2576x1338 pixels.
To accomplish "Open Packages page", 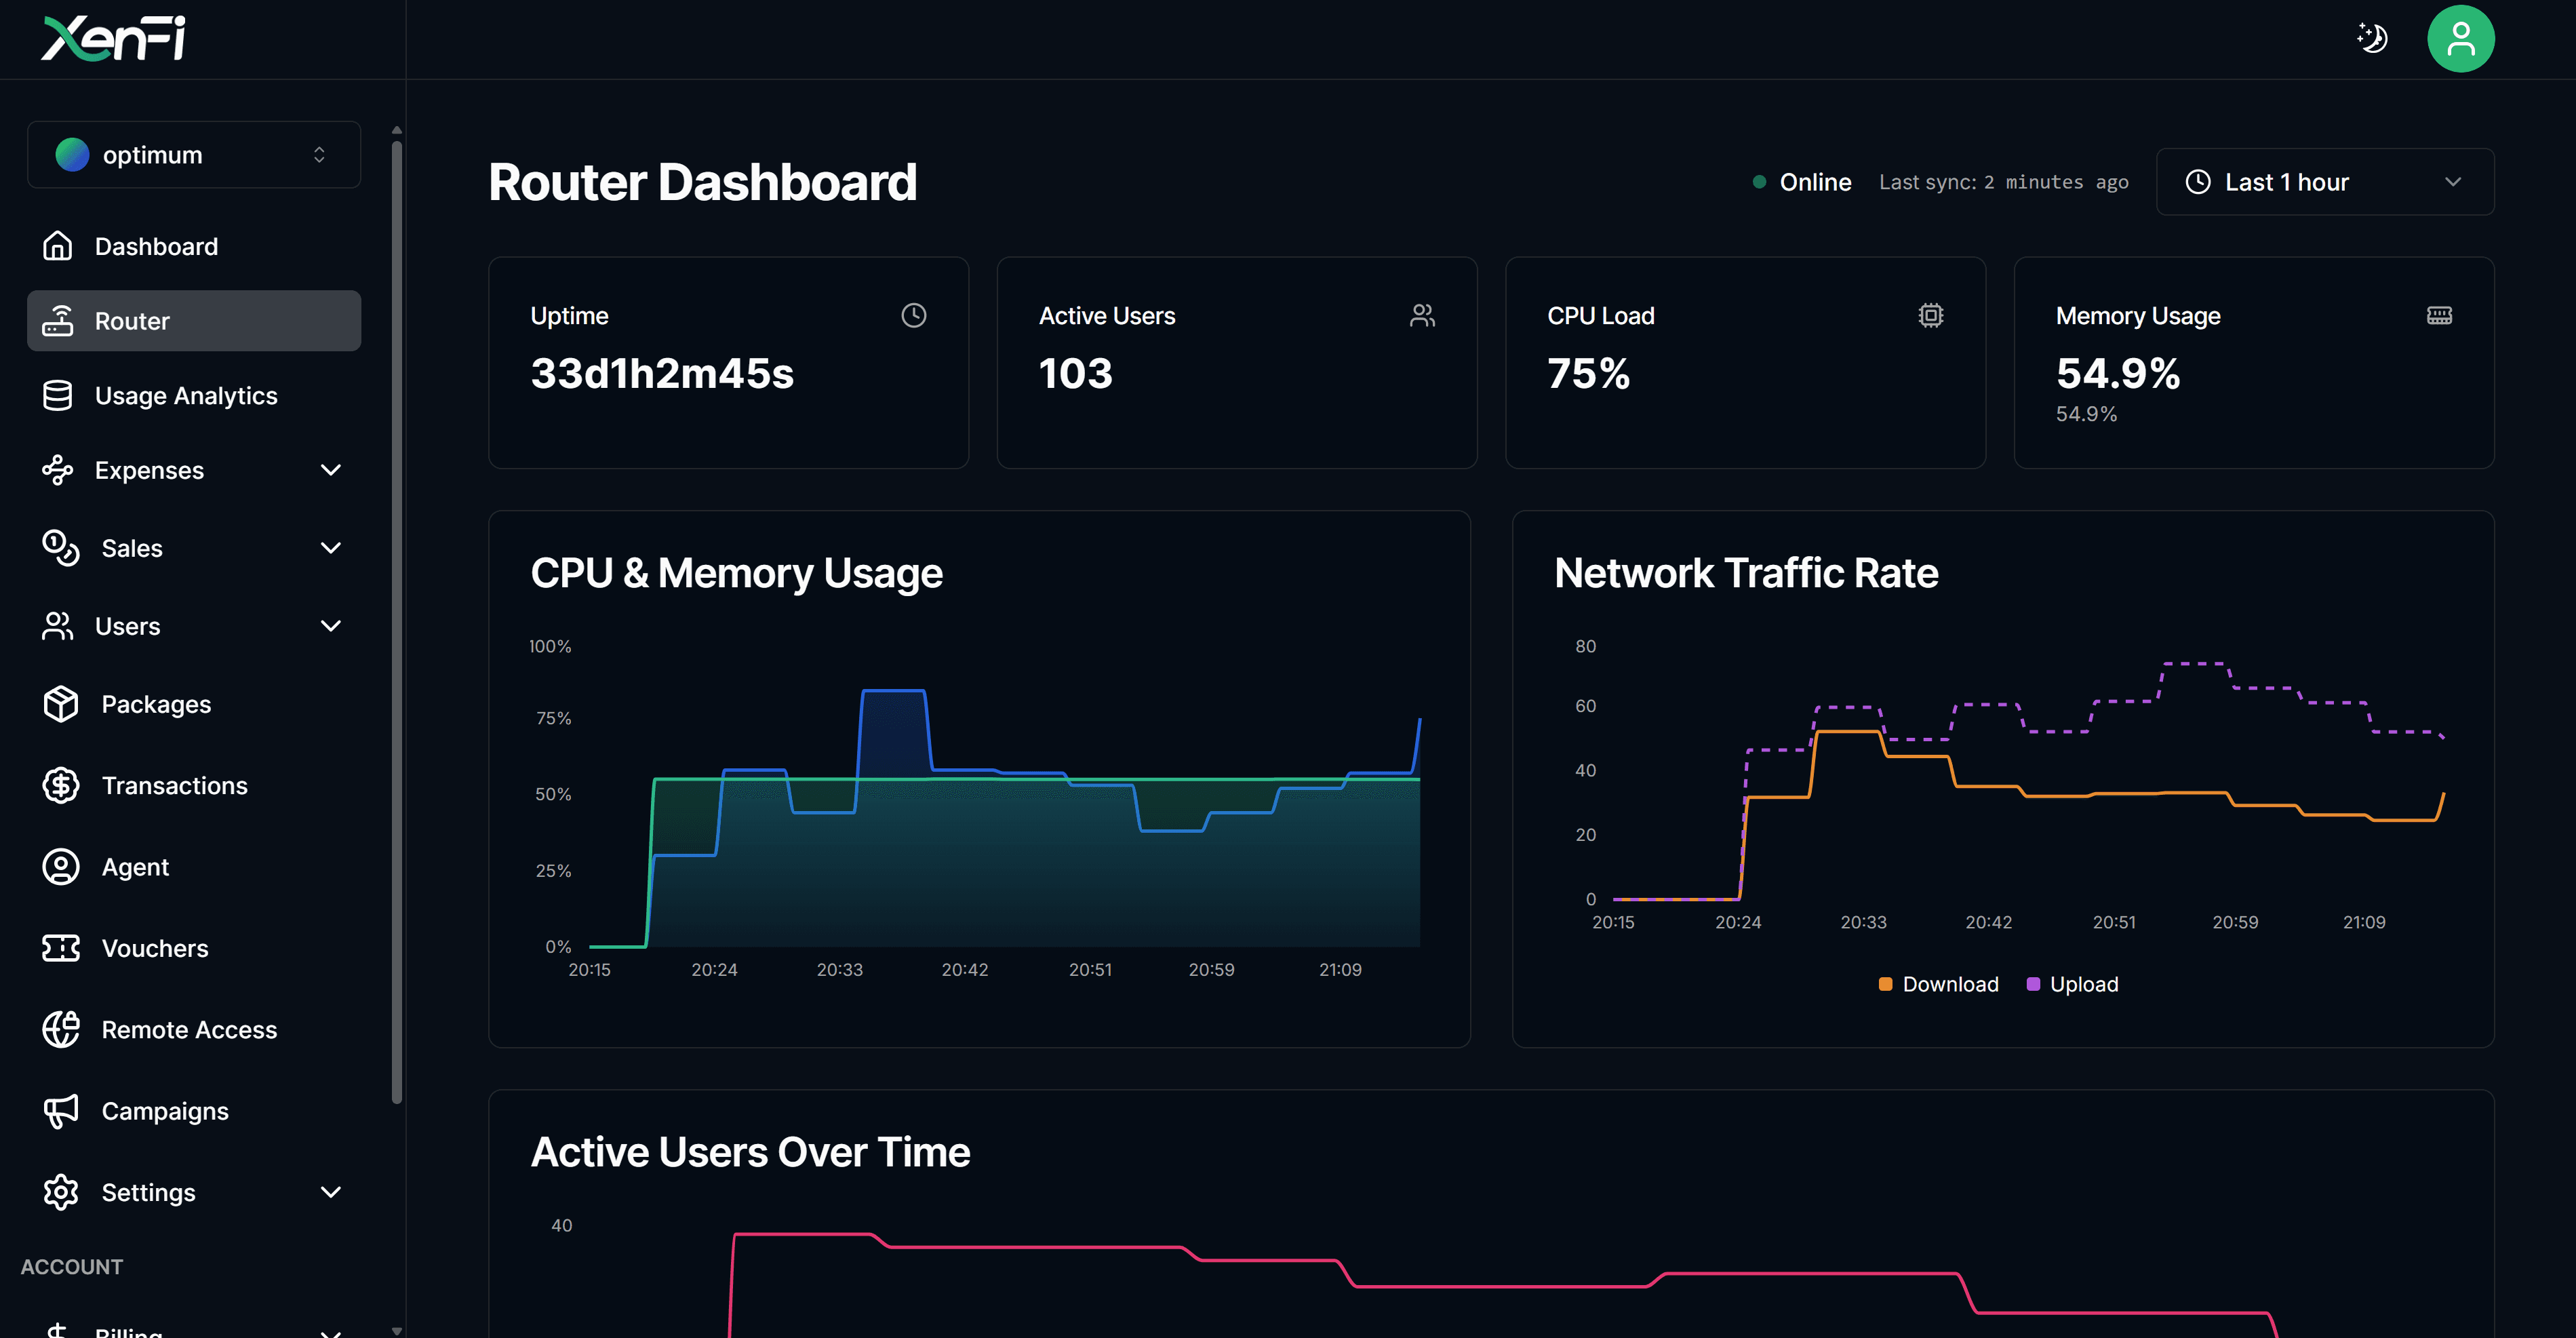I will pos(194,704).
